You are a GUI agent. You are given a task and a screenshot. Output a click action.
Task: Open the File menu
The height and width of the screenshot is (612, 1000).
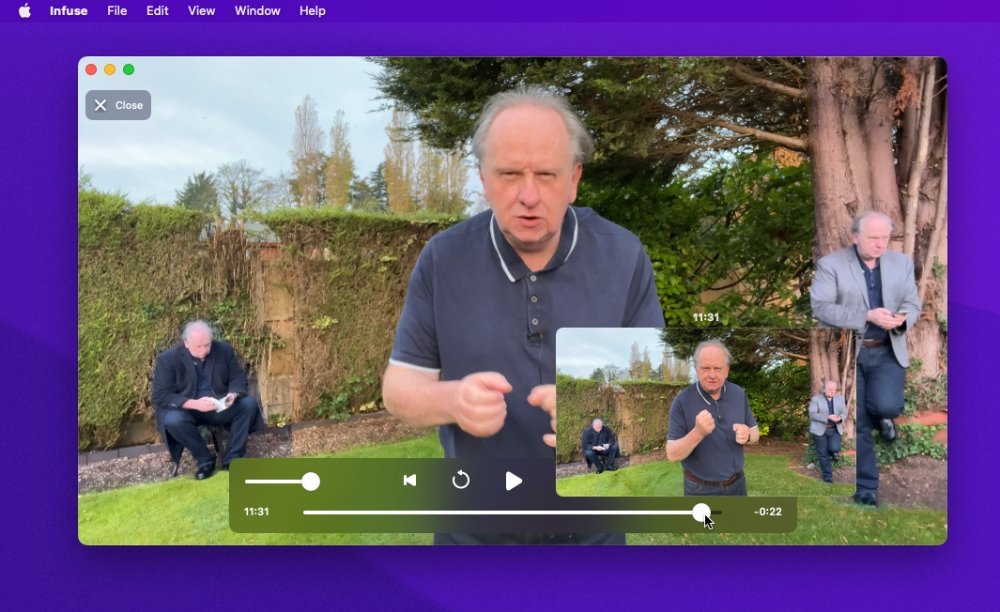point(117,11)
